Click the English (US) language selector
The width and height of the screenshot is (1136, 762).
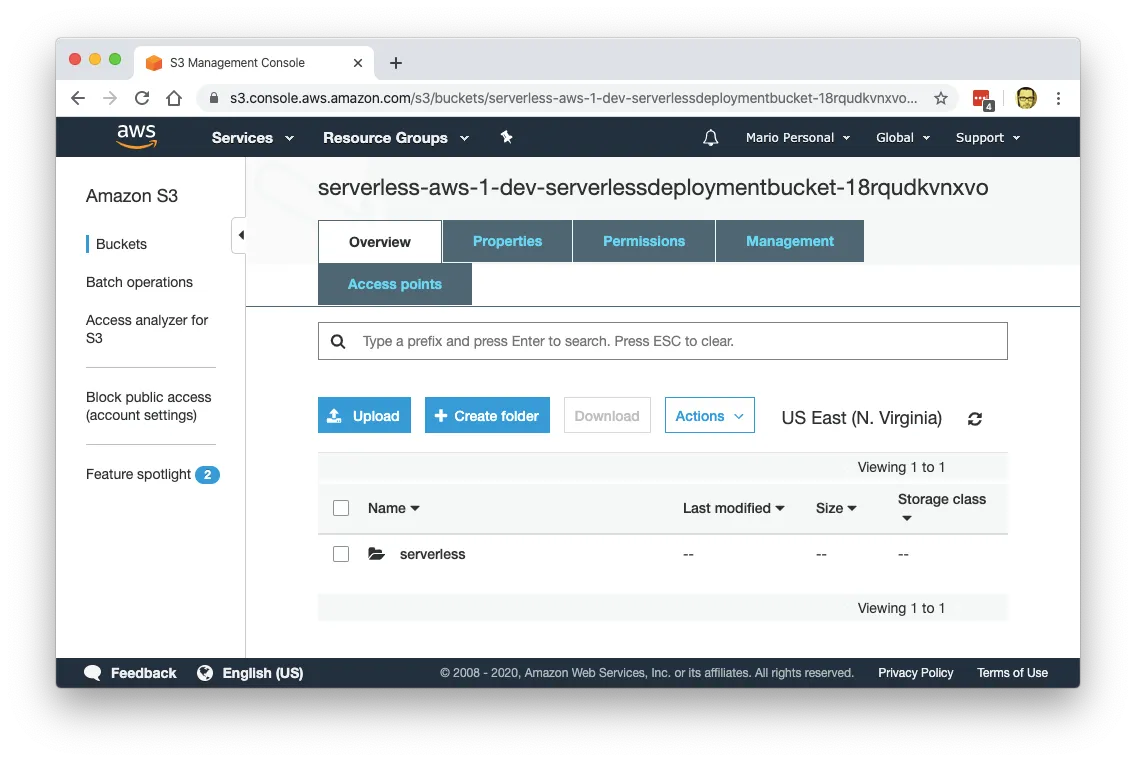coord(262,673)
